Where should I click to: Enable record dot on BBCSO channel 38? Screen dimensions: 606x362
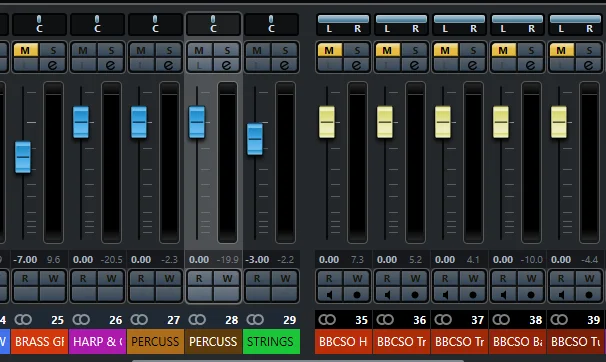(x=531, y=295)
